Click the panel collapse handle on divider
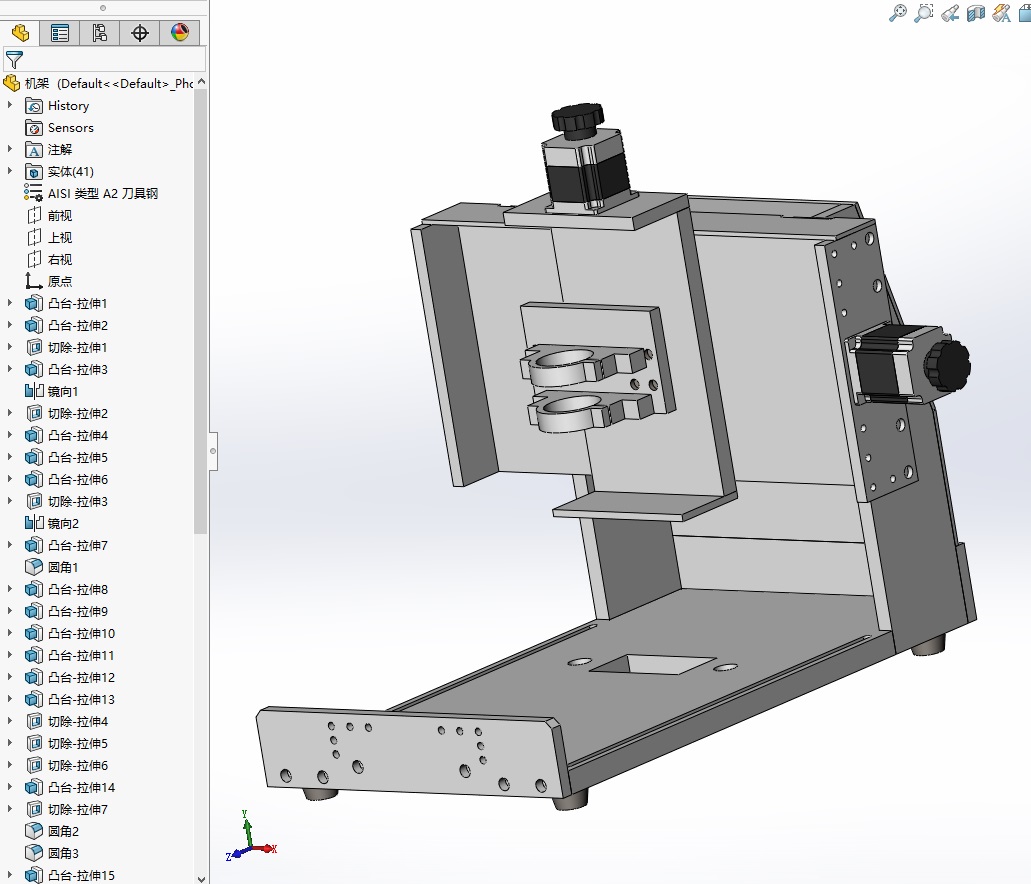The height and width of the screenshot is (884, 1031). click(x=213, y=451)
